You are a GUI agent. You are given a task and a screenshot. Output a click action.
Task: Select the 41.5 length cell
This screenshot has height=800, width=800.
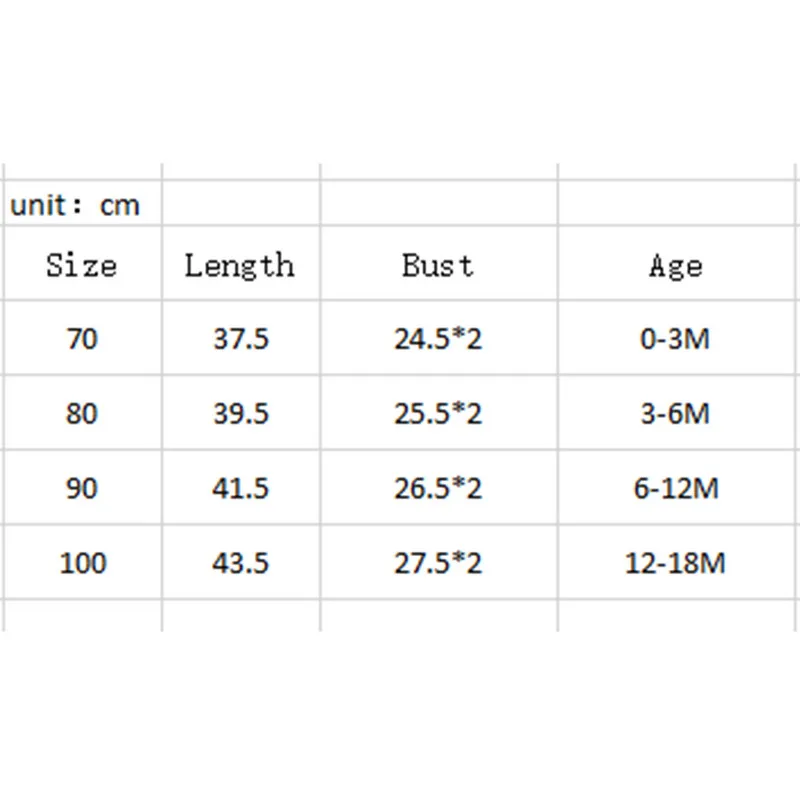click(x=241, y=488)
